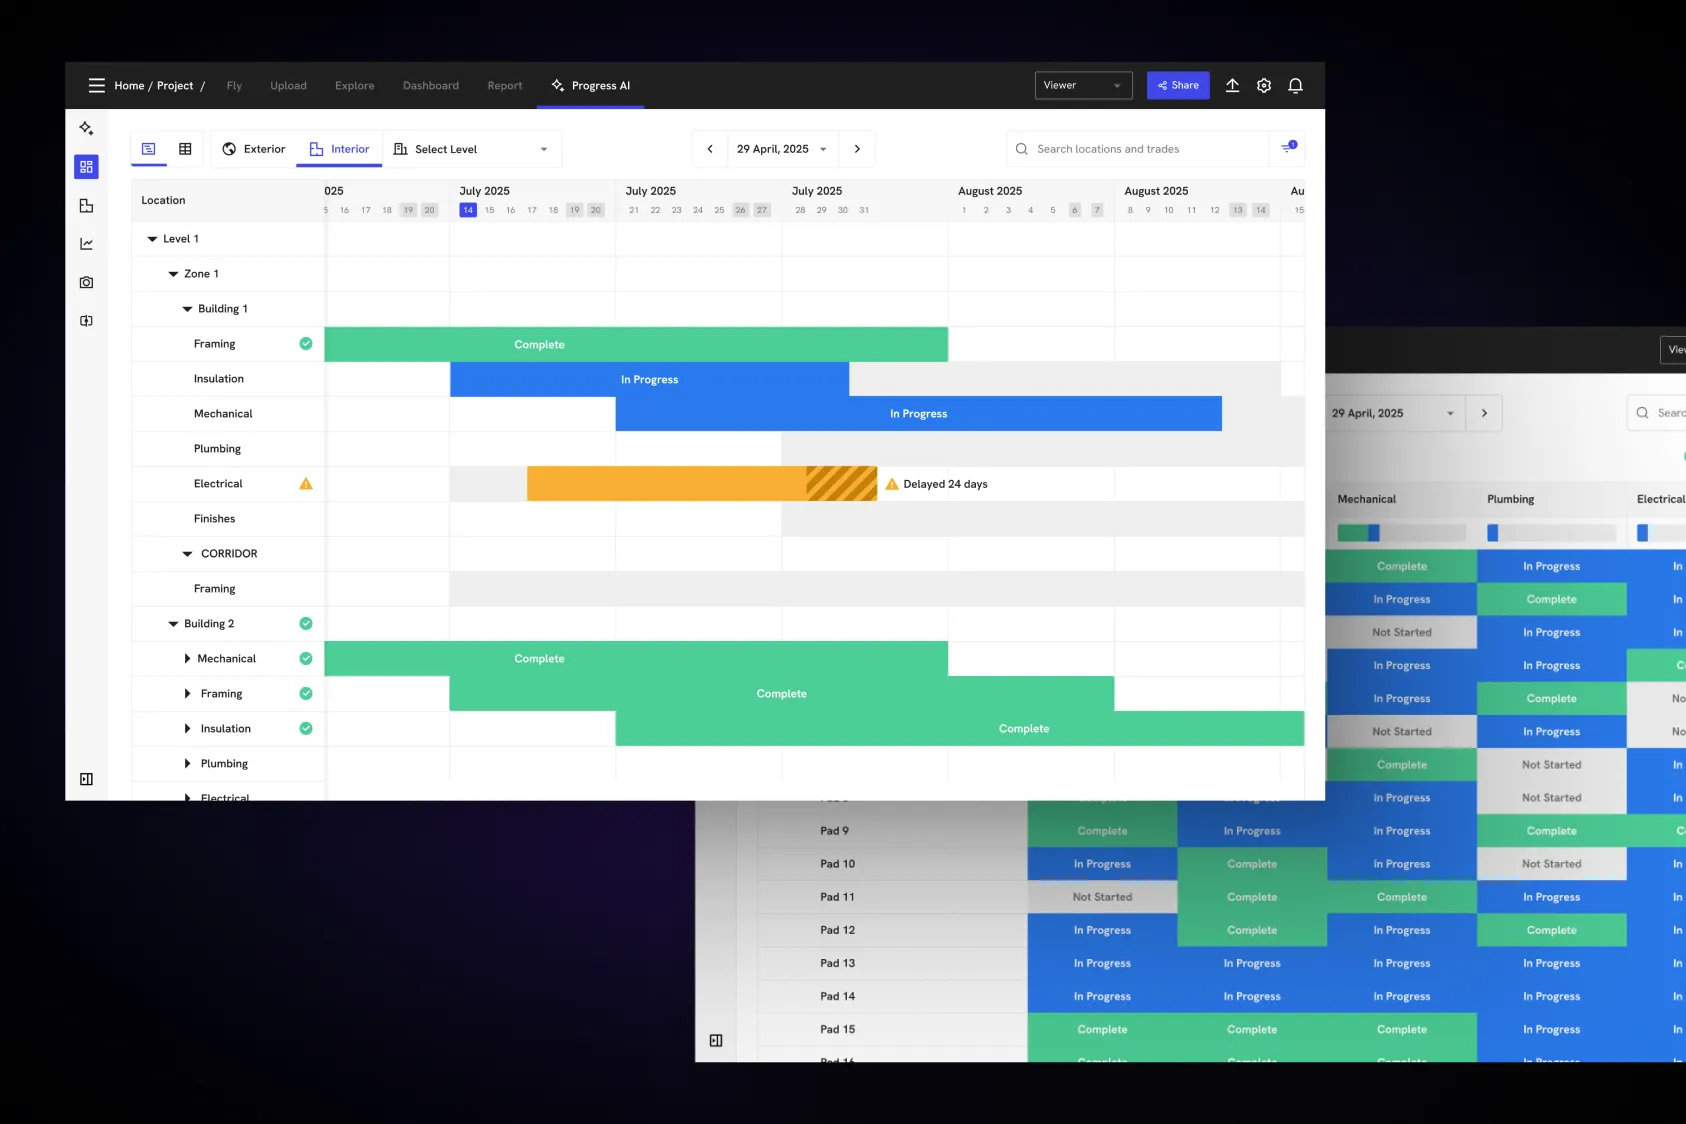Open date dropdown in back window

click(1395, 413)
